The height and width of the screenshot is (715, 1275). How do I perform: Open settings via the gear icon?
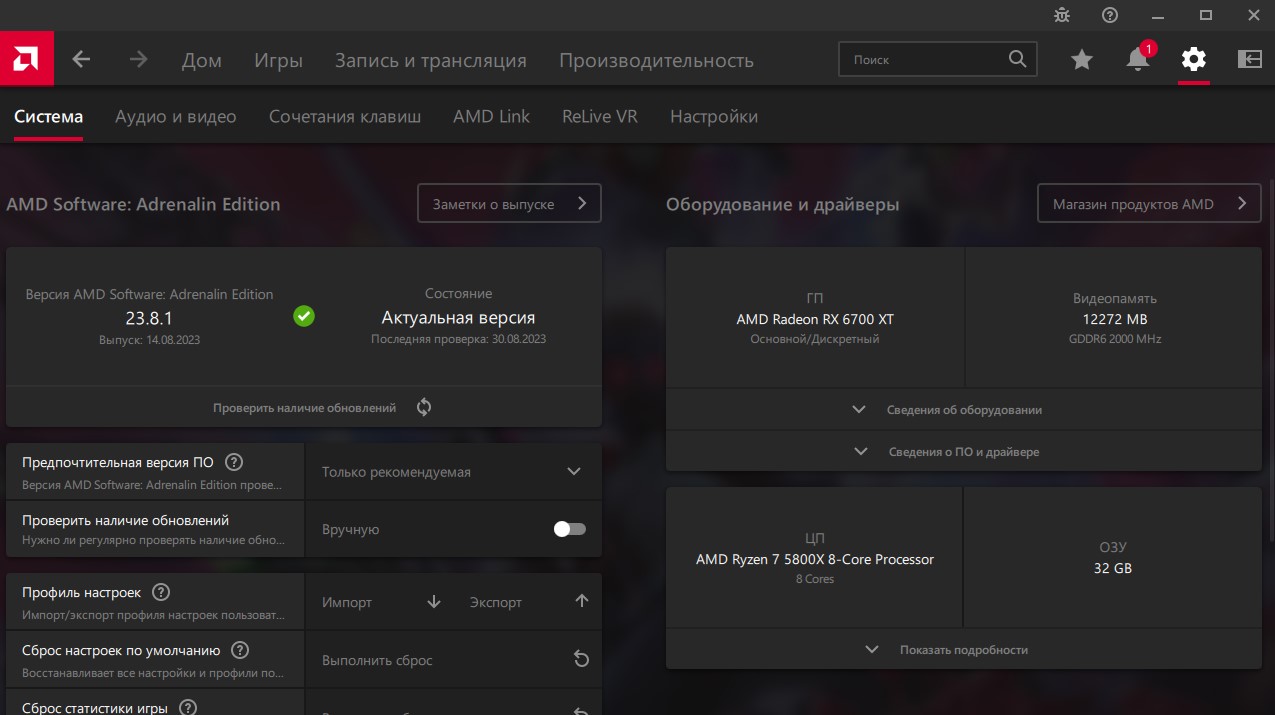point(1193,59)
